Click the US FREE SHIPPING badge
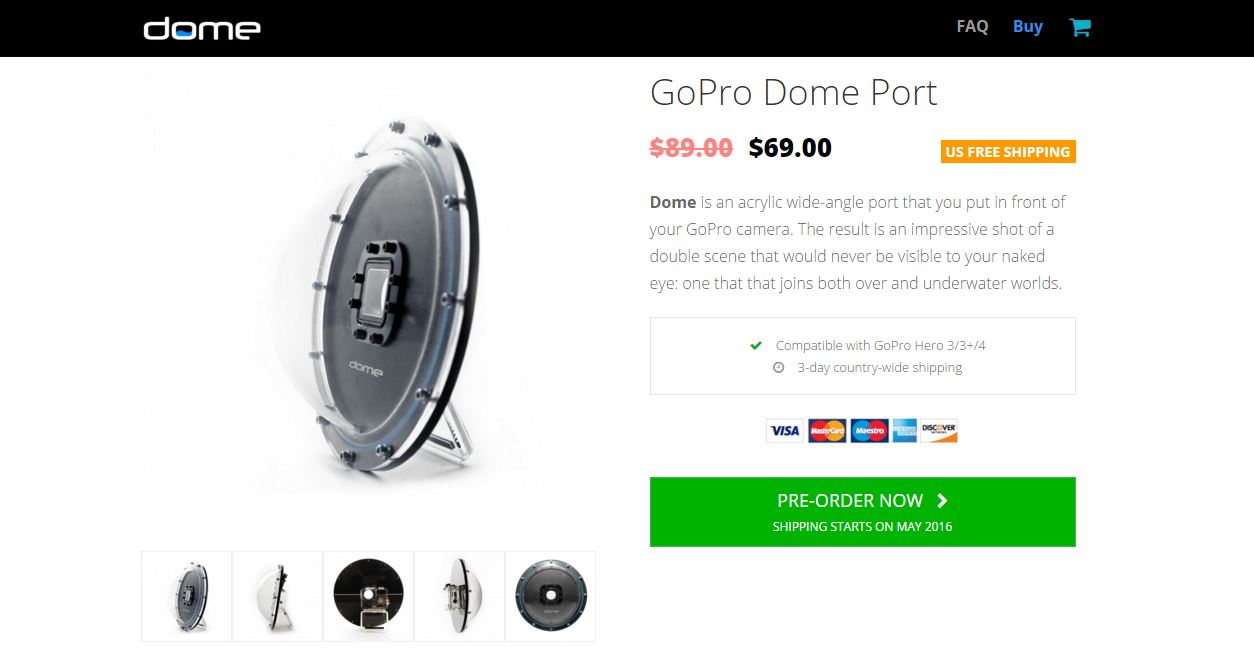The height and width of the screenshot is (666, 1254). [1008, 152]
